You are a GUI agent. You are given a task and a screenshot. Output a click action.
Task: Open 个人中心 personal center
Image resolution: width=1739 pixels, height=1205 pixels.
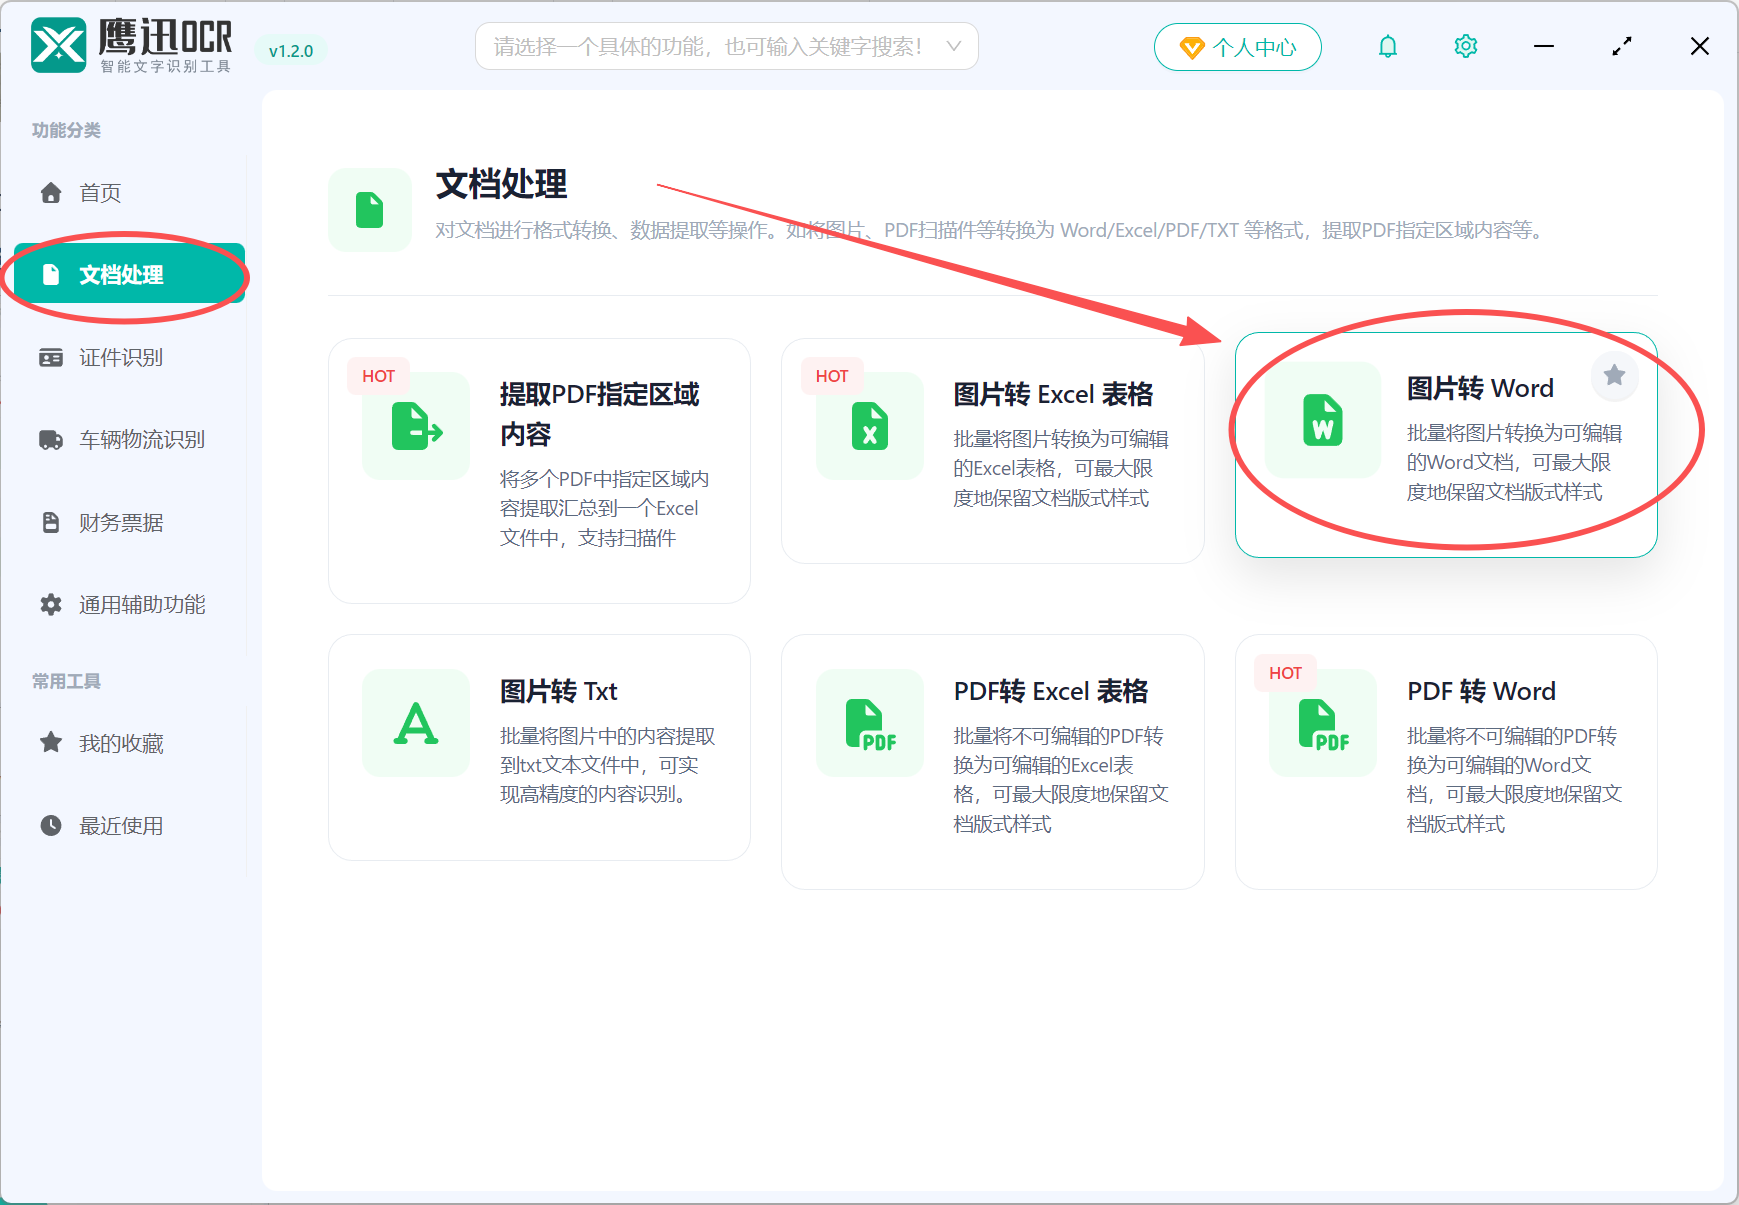[x=1238, y=46]
